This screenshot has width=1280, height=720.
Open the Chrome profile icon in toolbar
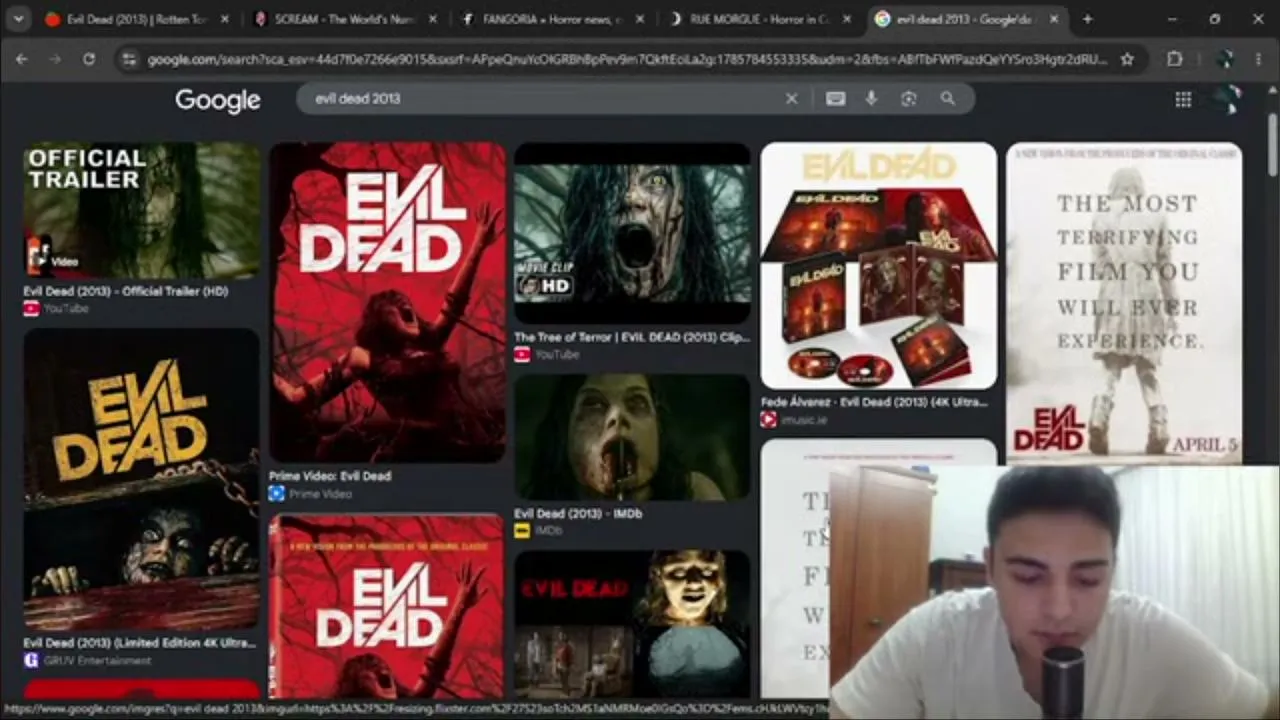tap(1225, 60)
